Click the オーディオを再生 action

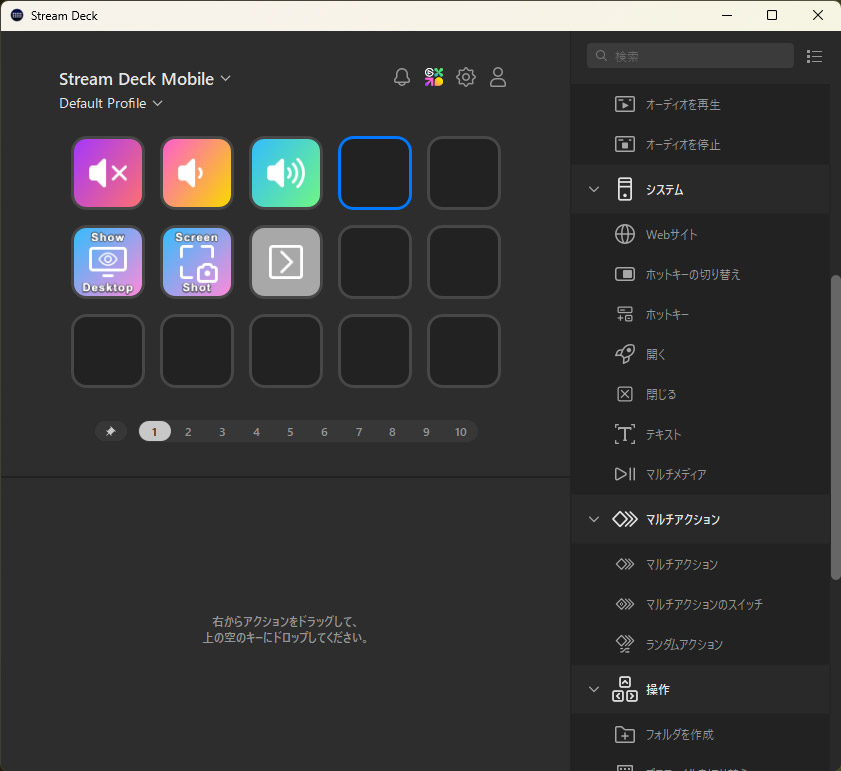[x=700, y=104]
